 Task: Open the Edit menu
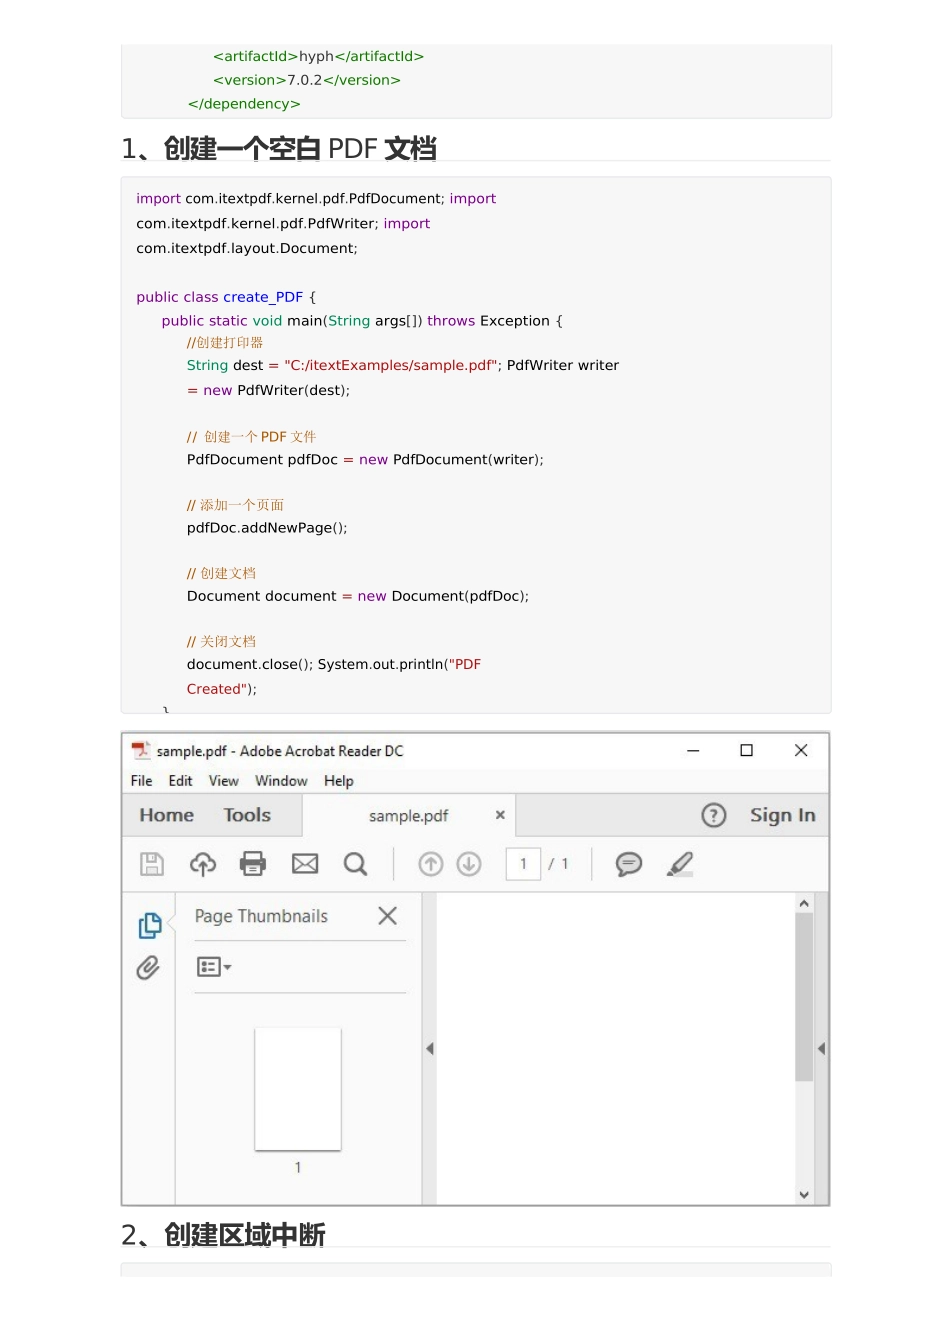pyautogui.click(x=181, y=781)
